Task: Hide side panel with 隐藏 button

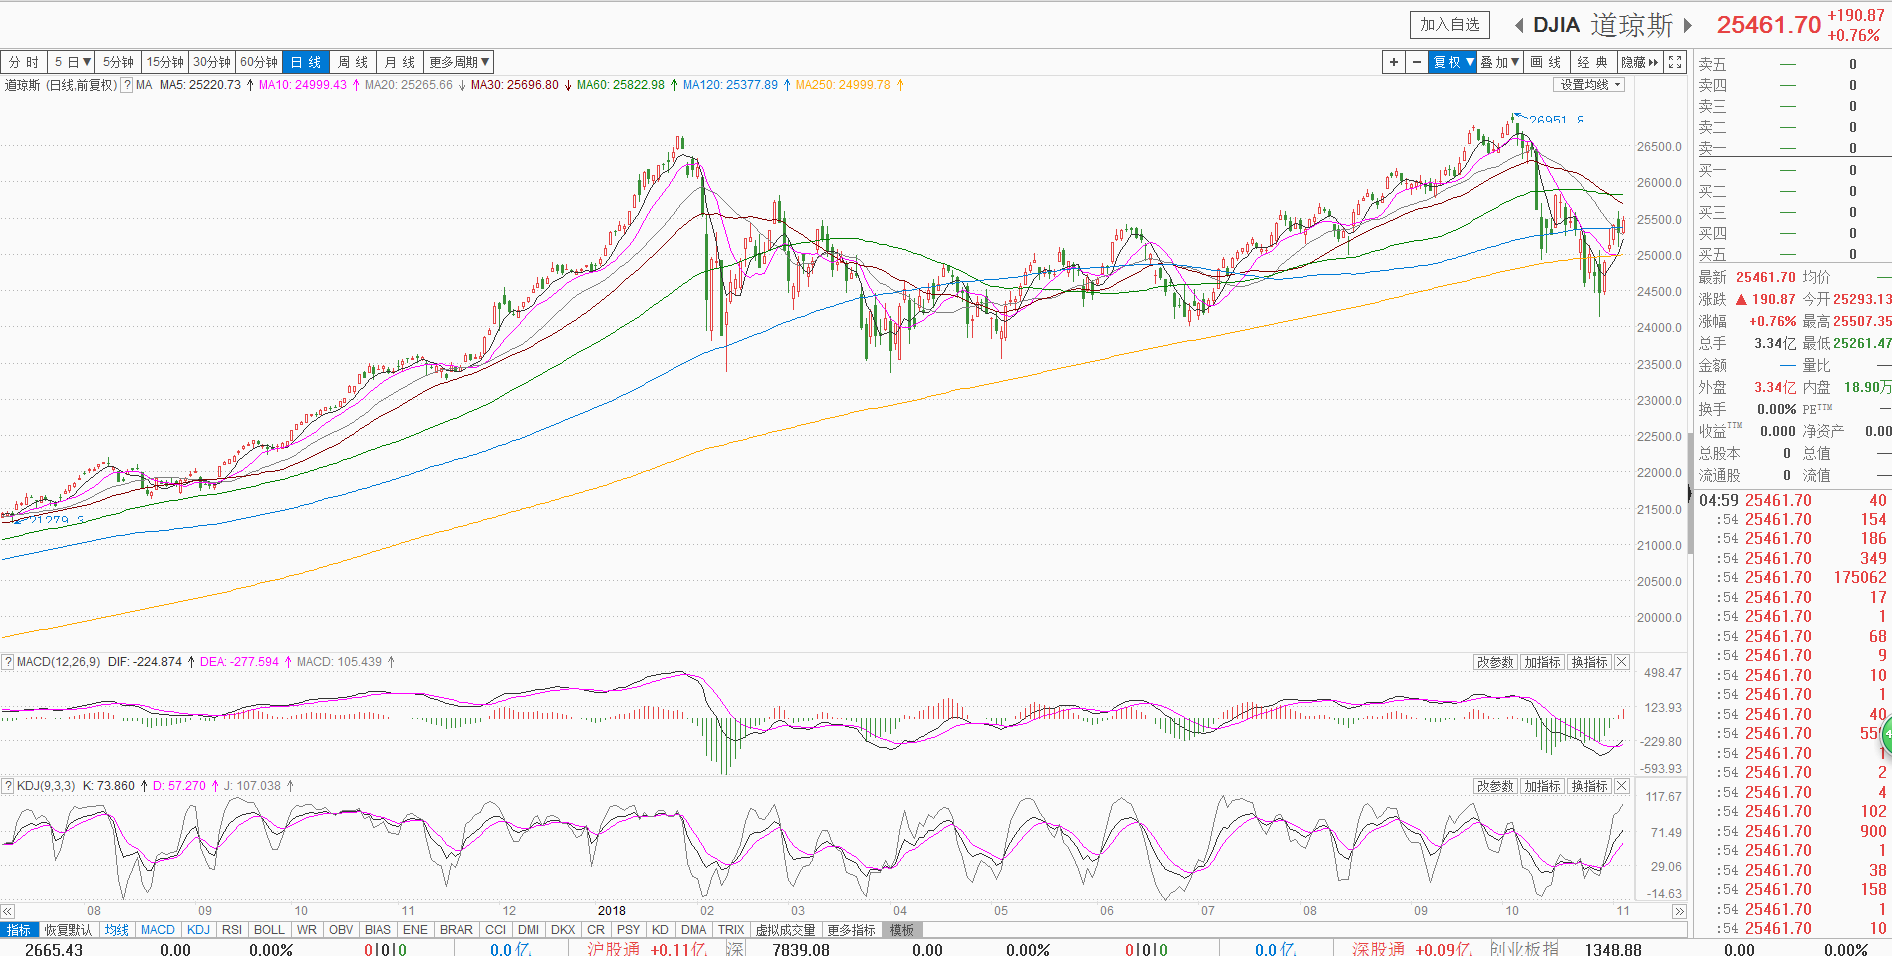Action: pos(1640,62)
